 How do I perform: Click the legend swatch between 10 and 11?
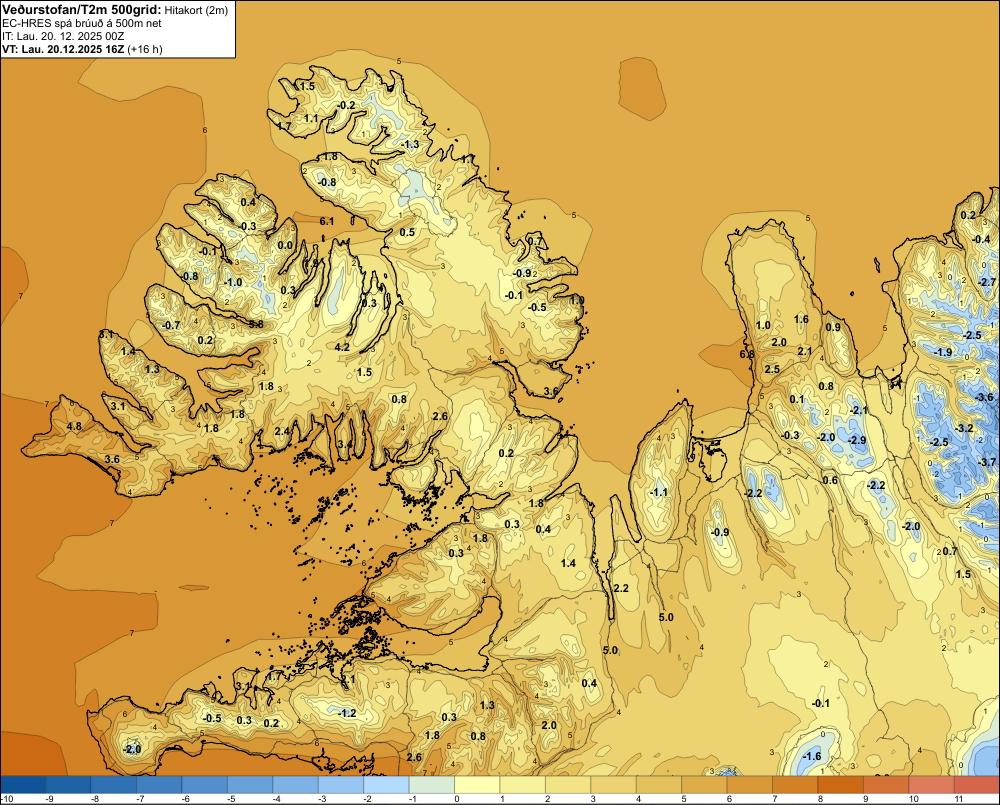click(x=931, y=785)
